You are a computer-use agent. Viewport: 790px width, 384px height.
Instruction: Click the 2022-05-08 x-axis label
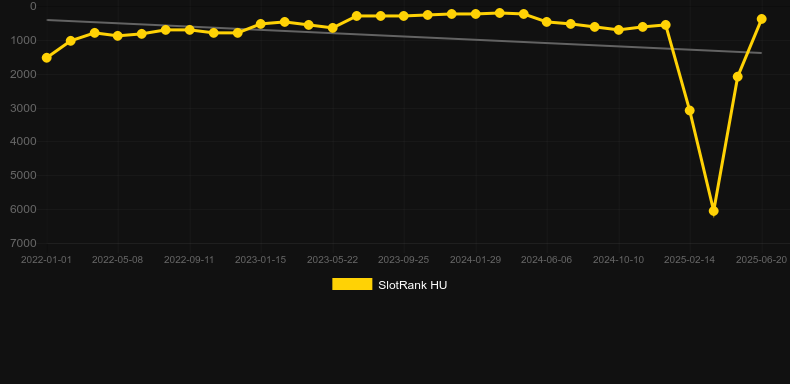pyautogui.click(x=117, y=260)
